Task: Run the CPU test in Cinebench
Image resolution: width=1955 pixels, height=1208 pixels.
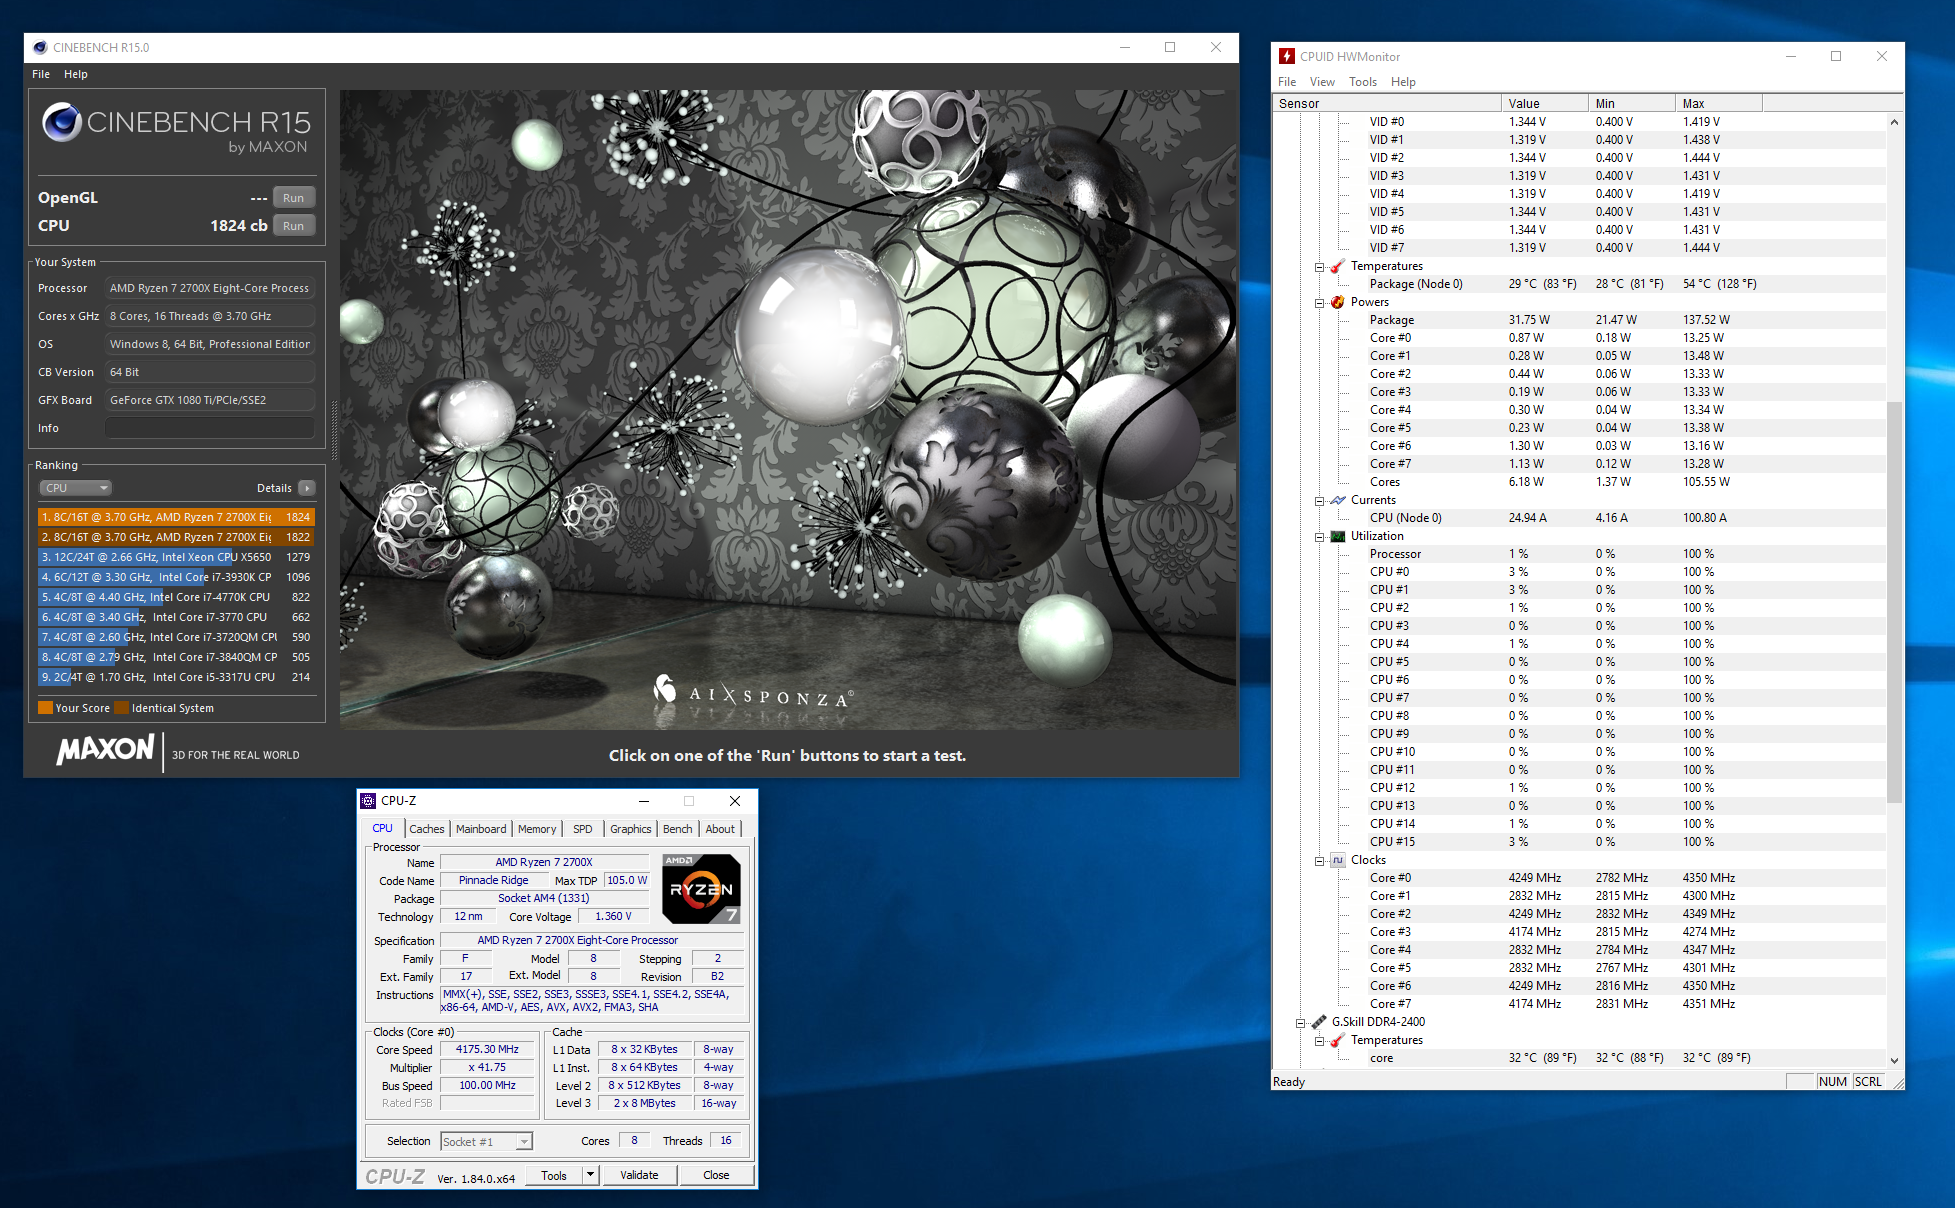Action: tap(293, 226)
